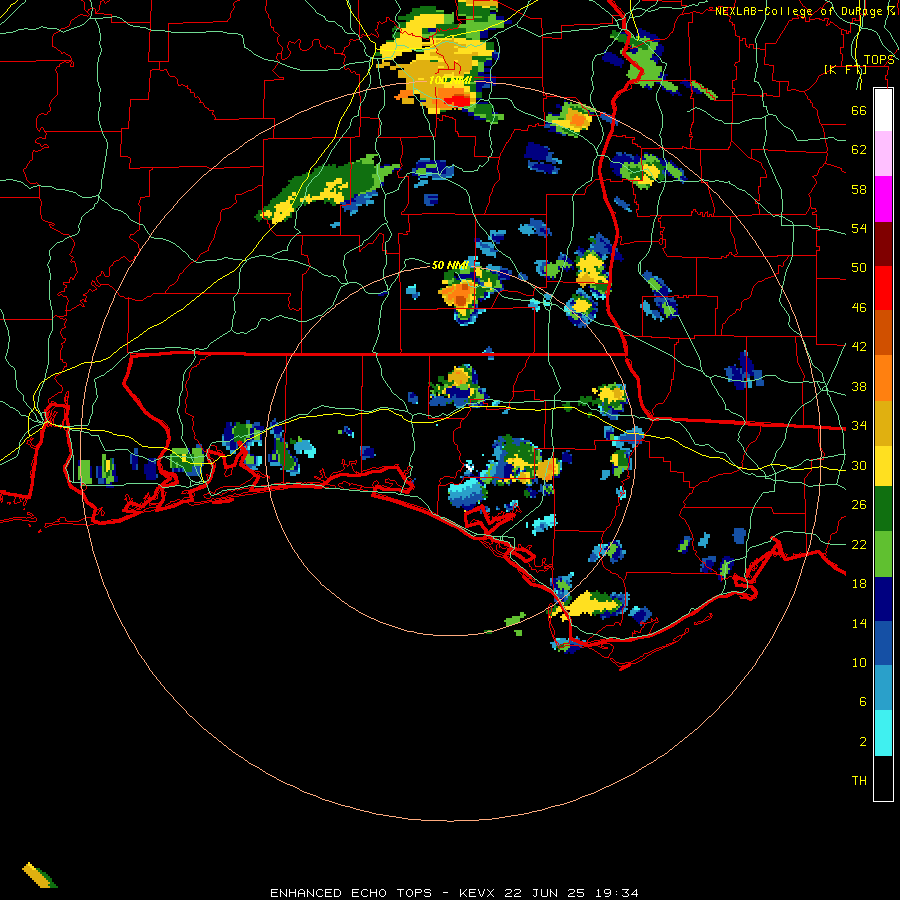Pick the magenta swatch on the color scale
The width and height of the screenshot is (900, 900).
point(883,199)
